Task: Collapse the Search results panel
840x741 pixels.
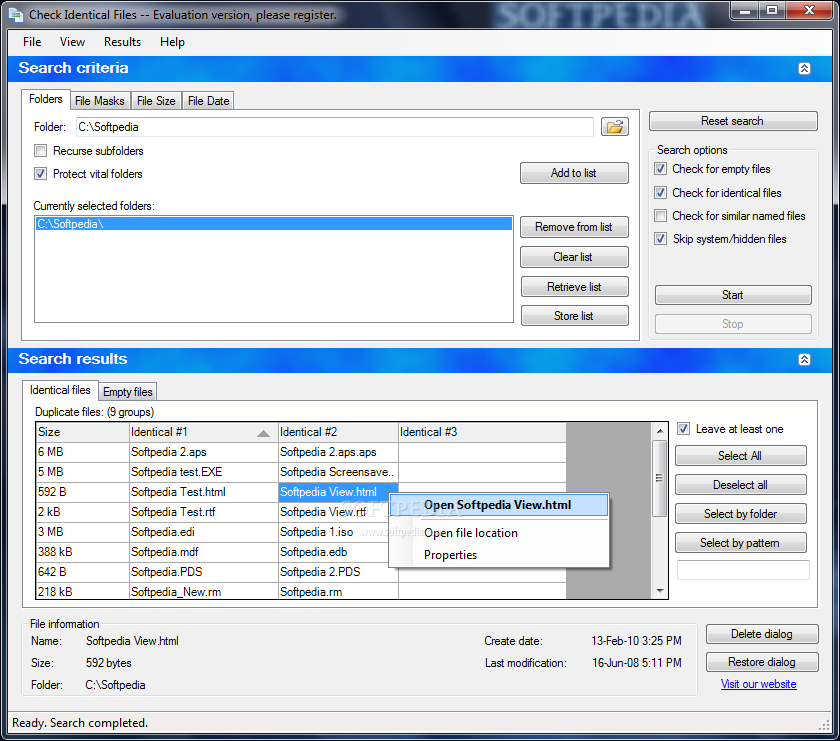Action: [x=804, y=359]
